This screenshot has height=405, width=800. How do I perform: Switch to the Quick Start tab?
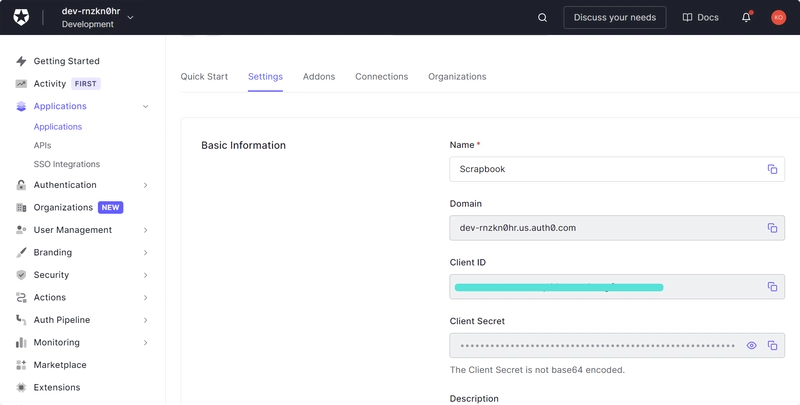204,77
